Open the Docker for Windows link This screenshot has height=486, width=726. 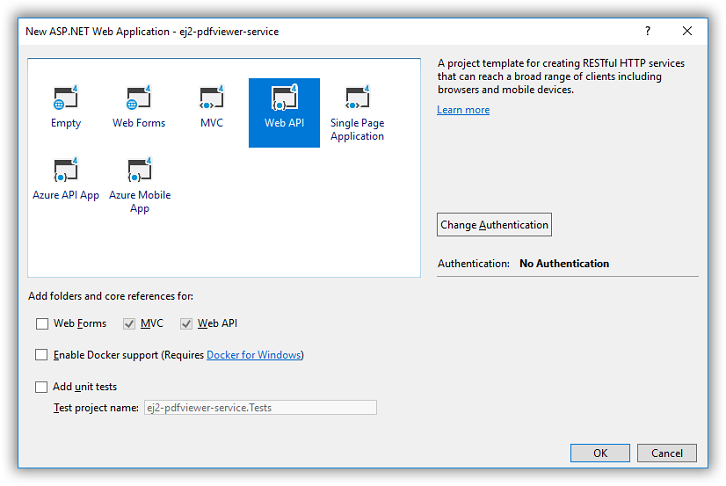pyautogui.click(x=254, y=355)
